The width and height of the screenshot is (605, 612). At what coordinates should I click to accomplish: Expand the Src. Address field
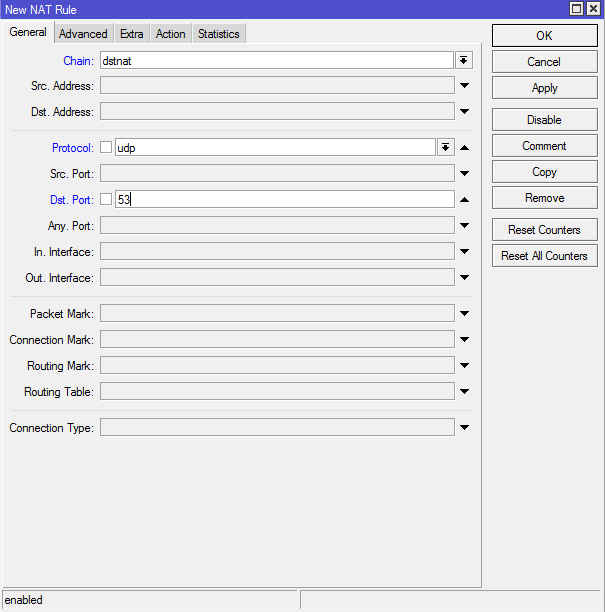464,85
